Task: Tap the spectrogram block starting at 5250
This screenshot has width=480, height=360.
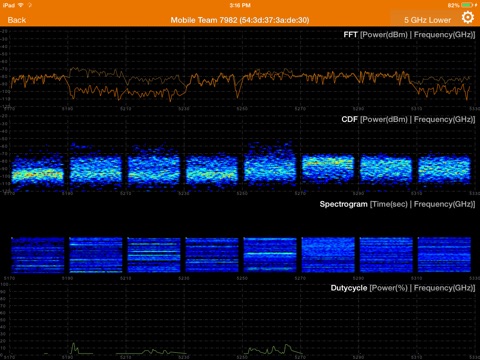Action: click(270, 255)
